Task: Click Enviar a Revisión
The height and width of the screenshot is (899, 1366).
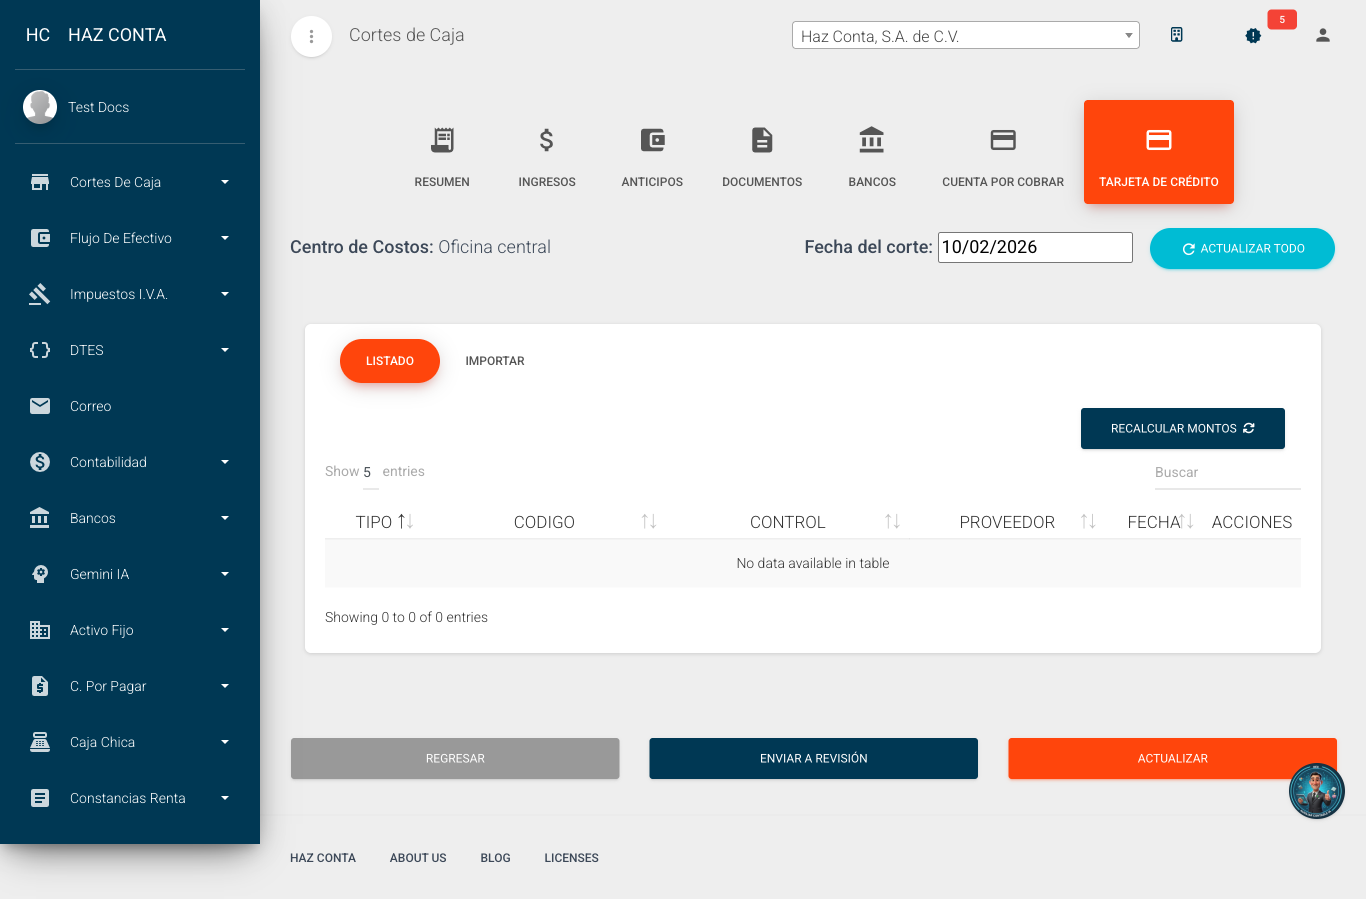Action: pyautogui.click(x=813, y=758)
